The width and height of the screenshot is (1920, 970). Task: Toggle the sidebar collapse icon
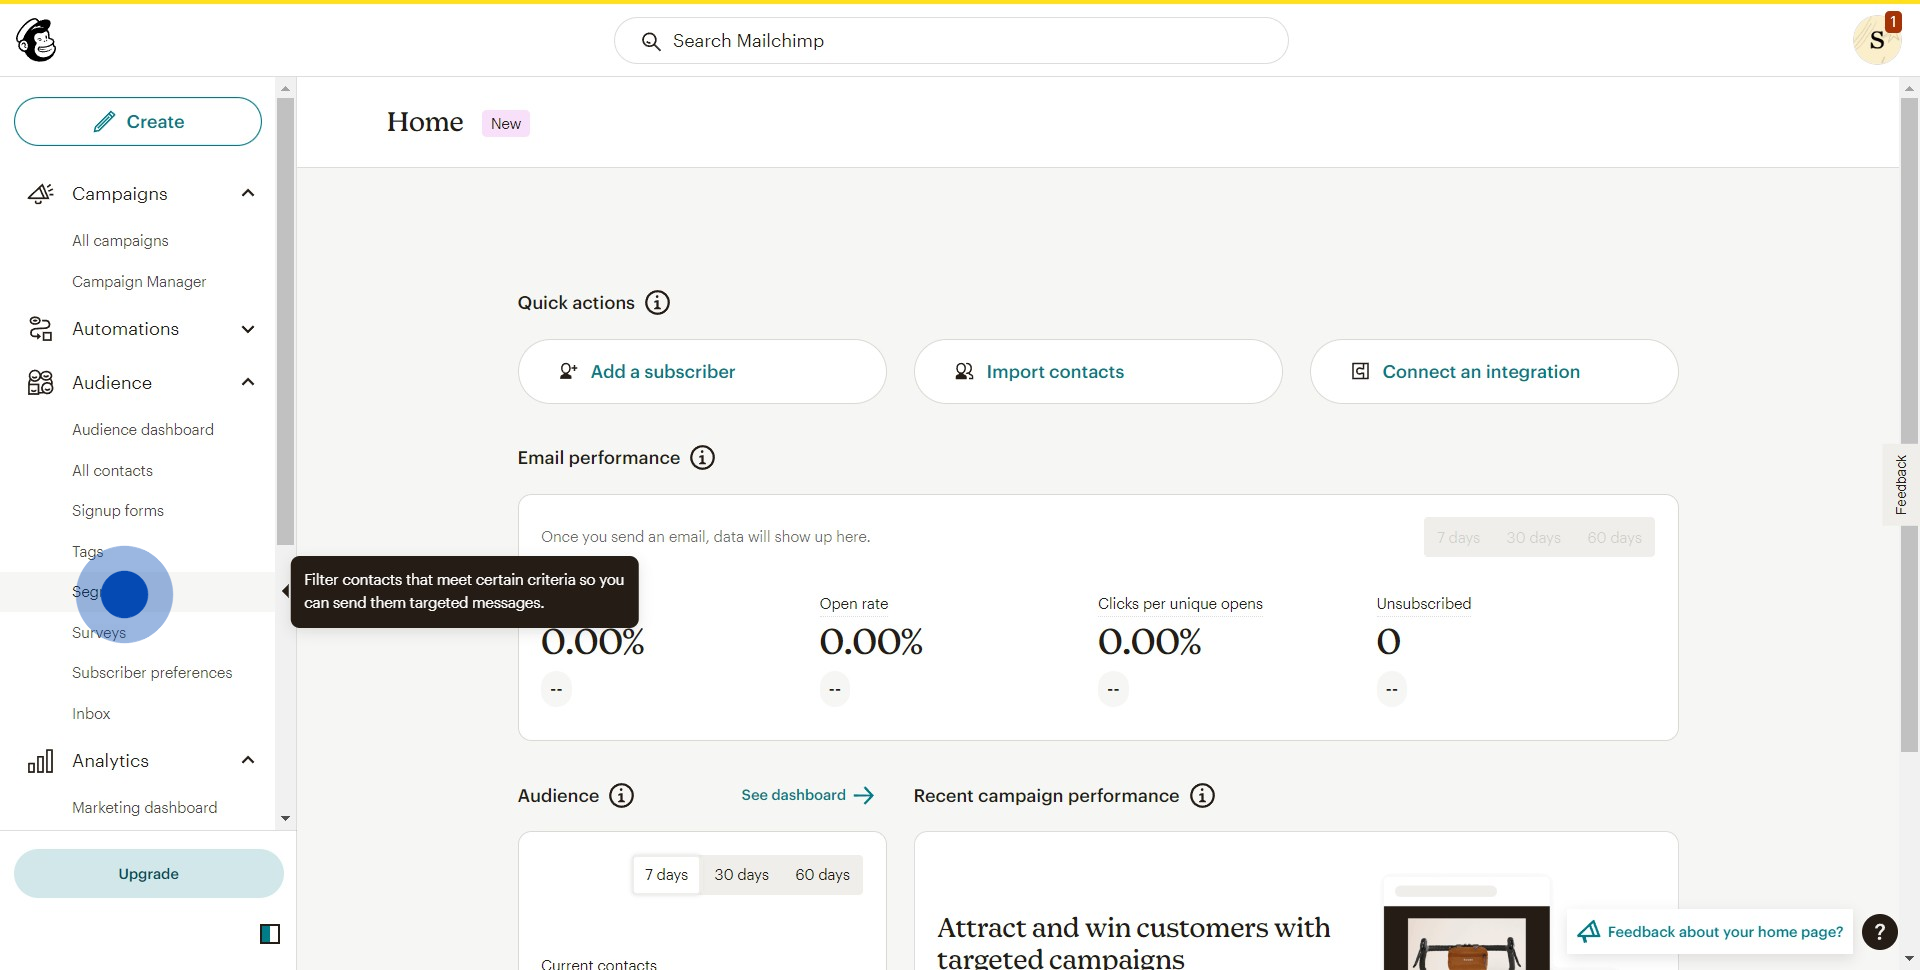click(x=270, y=934)
